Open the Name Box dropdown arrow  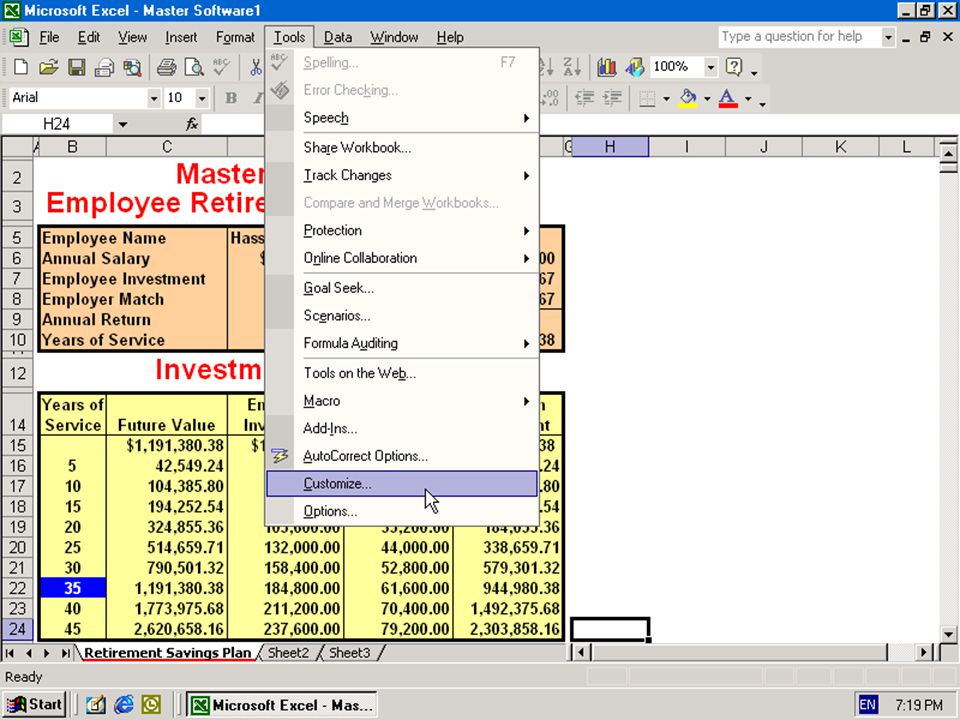(122, 124)
